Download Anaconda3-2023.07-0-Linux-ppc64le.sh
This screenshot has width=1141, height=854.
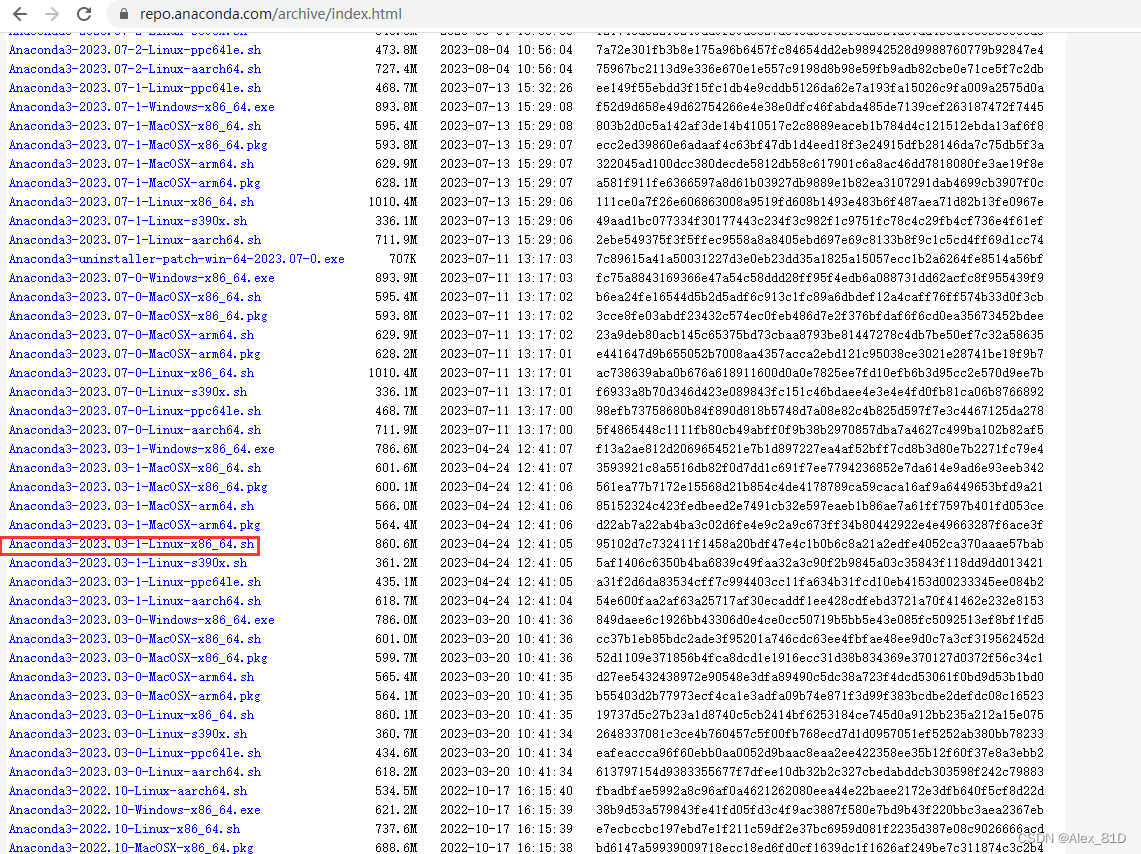click(x=135, y=411)
